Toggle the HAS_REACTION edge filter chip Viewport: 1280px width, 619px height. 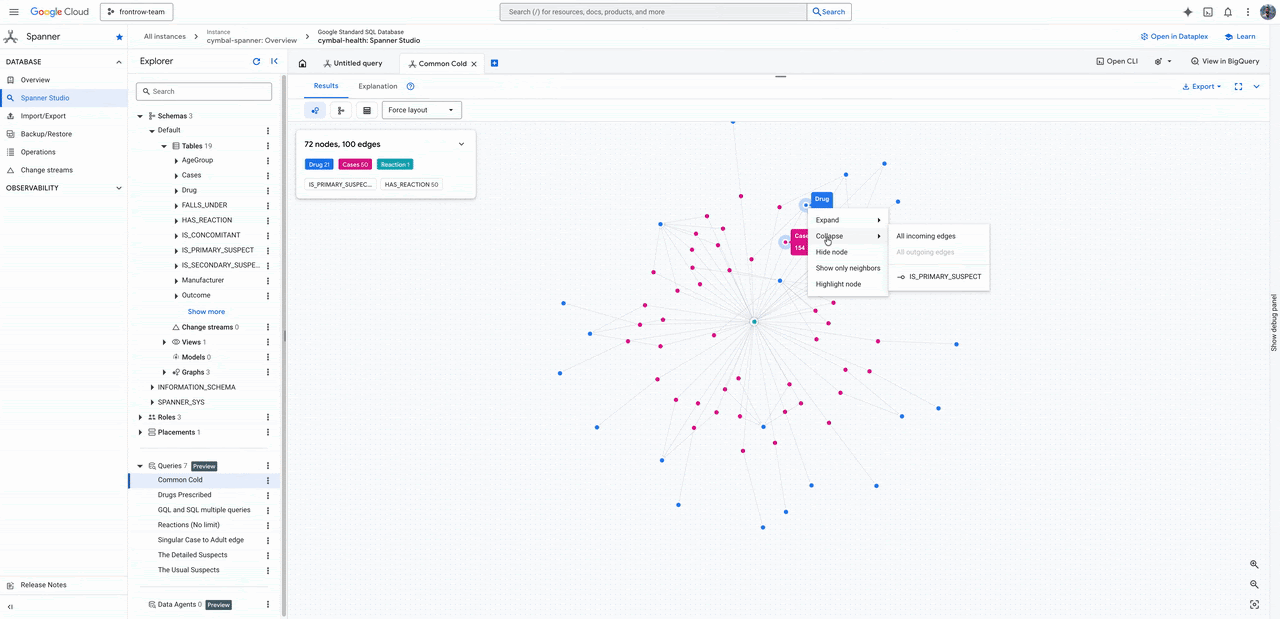click(x=412, y=184)
